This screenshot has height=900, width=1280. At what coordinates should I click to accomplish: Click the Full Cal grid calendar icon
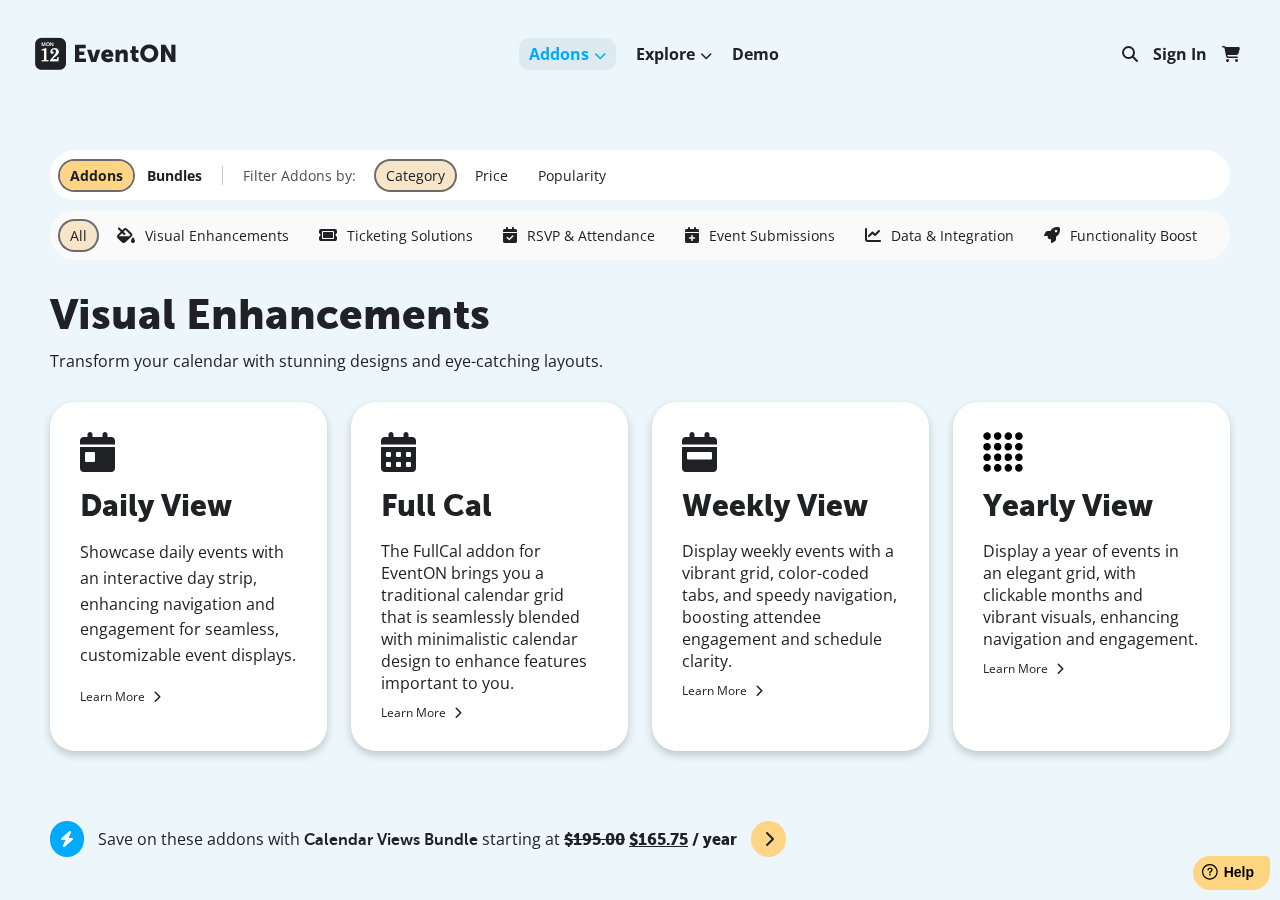pyautogui.click(x=398, y=452)
